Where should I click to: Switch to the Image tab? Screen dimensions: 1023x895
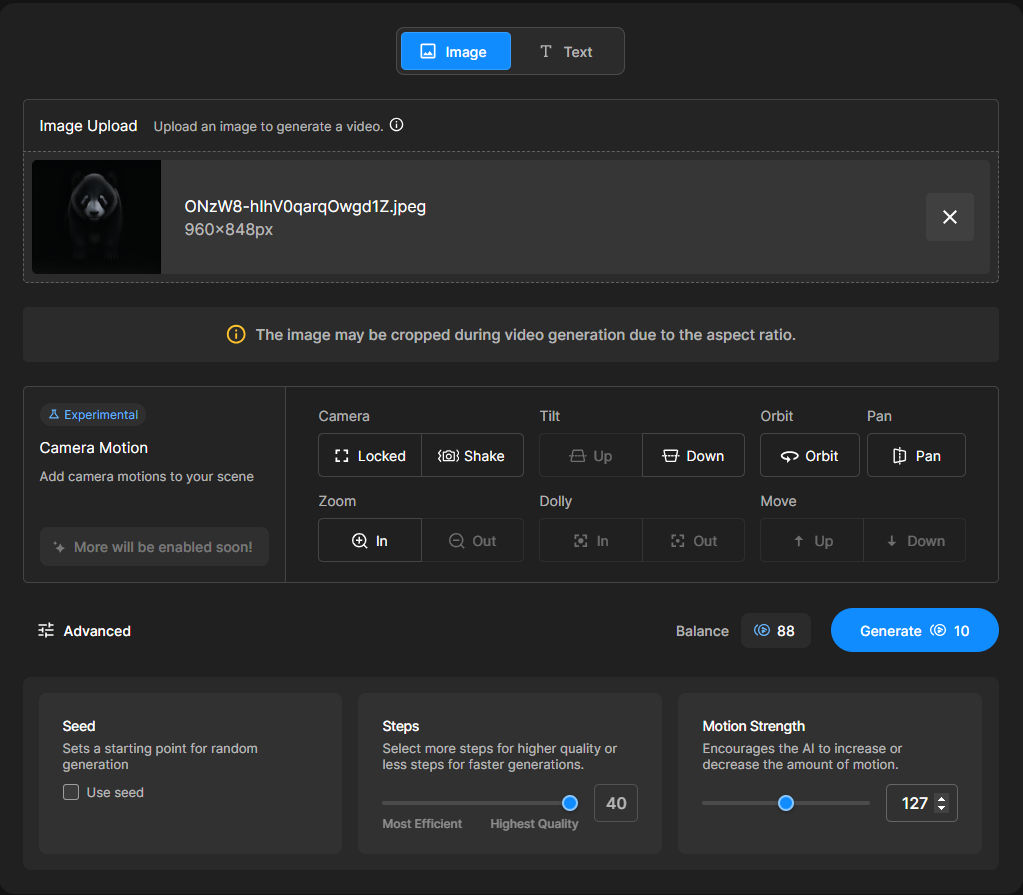455,52
